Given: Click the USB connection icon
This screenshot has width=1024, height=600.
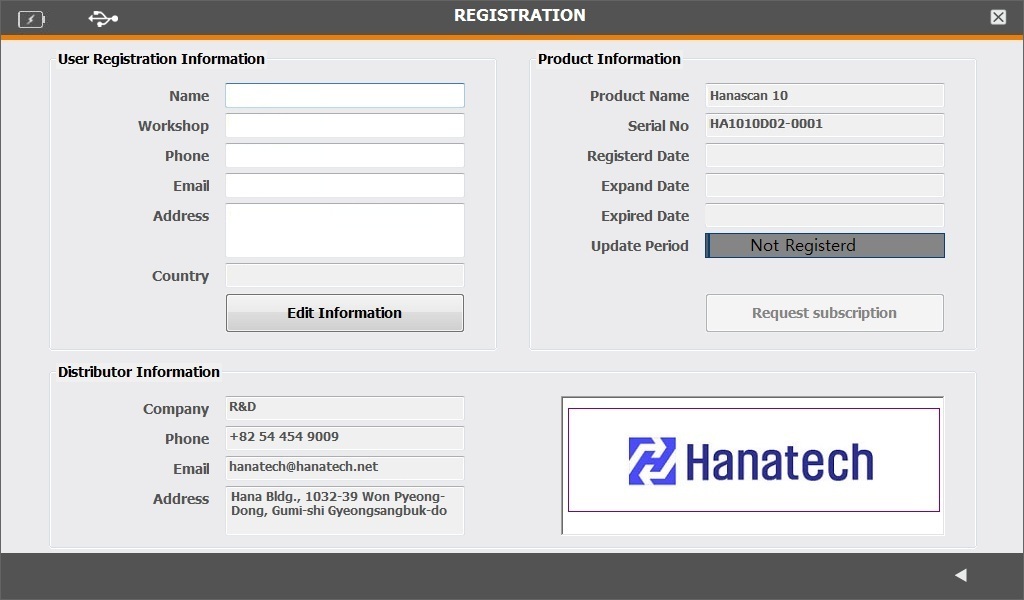Looking at the screenshot, I should (102, 18).
